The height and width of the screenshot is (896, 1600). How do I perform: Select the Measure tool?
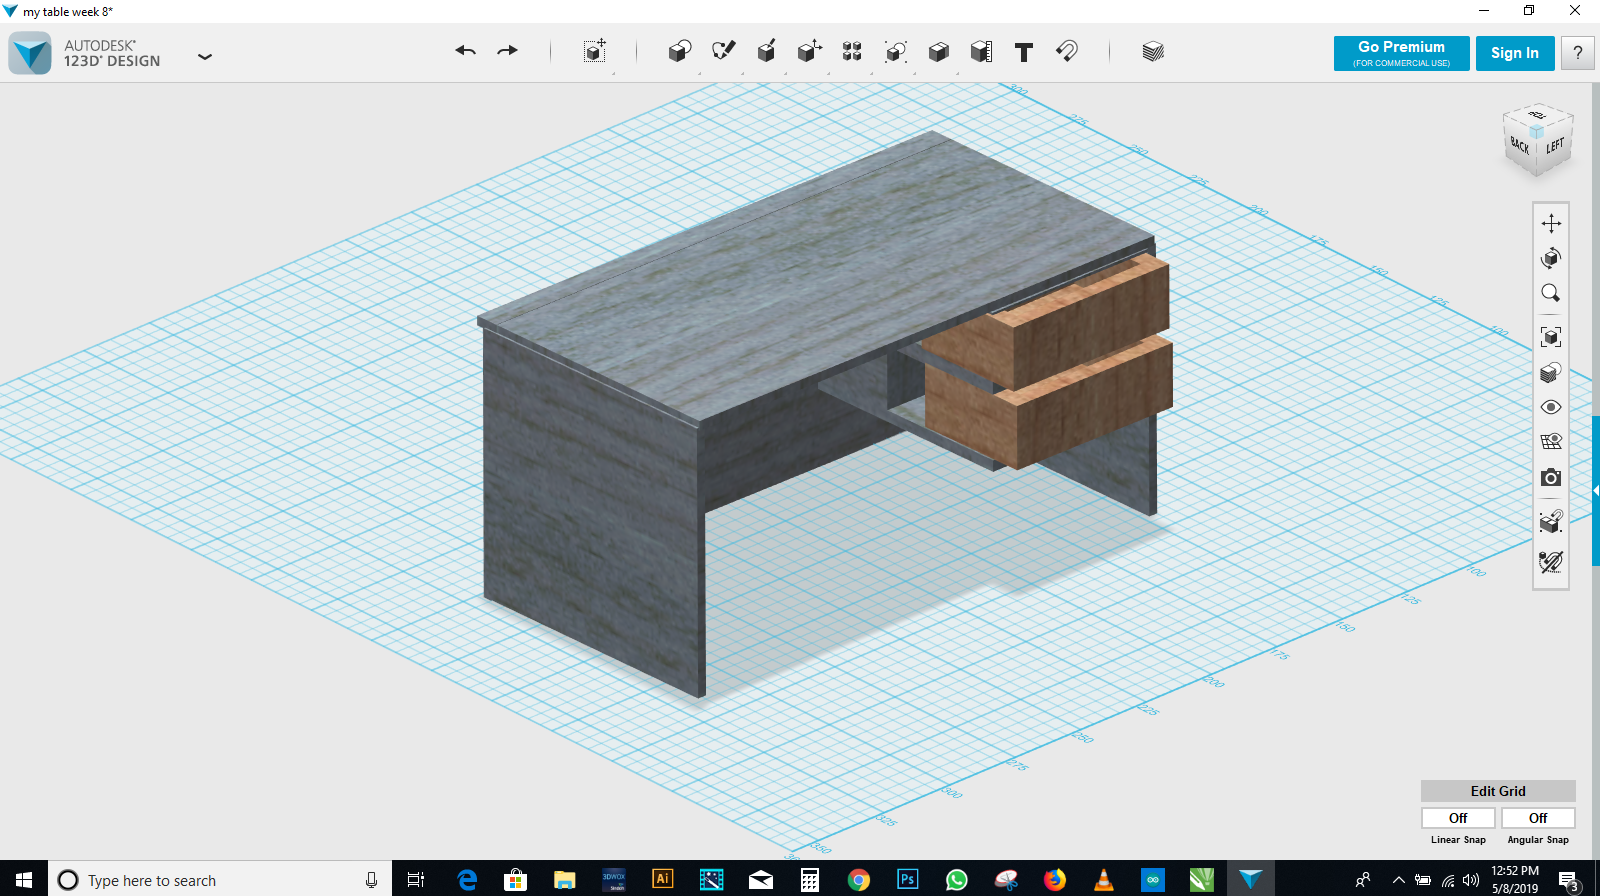pos(981,52)
